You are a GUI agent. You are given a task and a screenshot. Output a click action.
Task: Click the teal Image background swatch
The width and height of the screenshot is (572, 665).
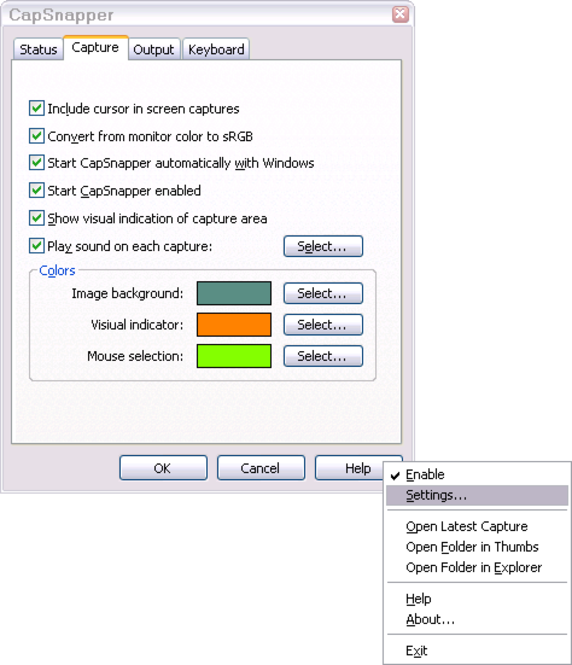coord(234,293)
